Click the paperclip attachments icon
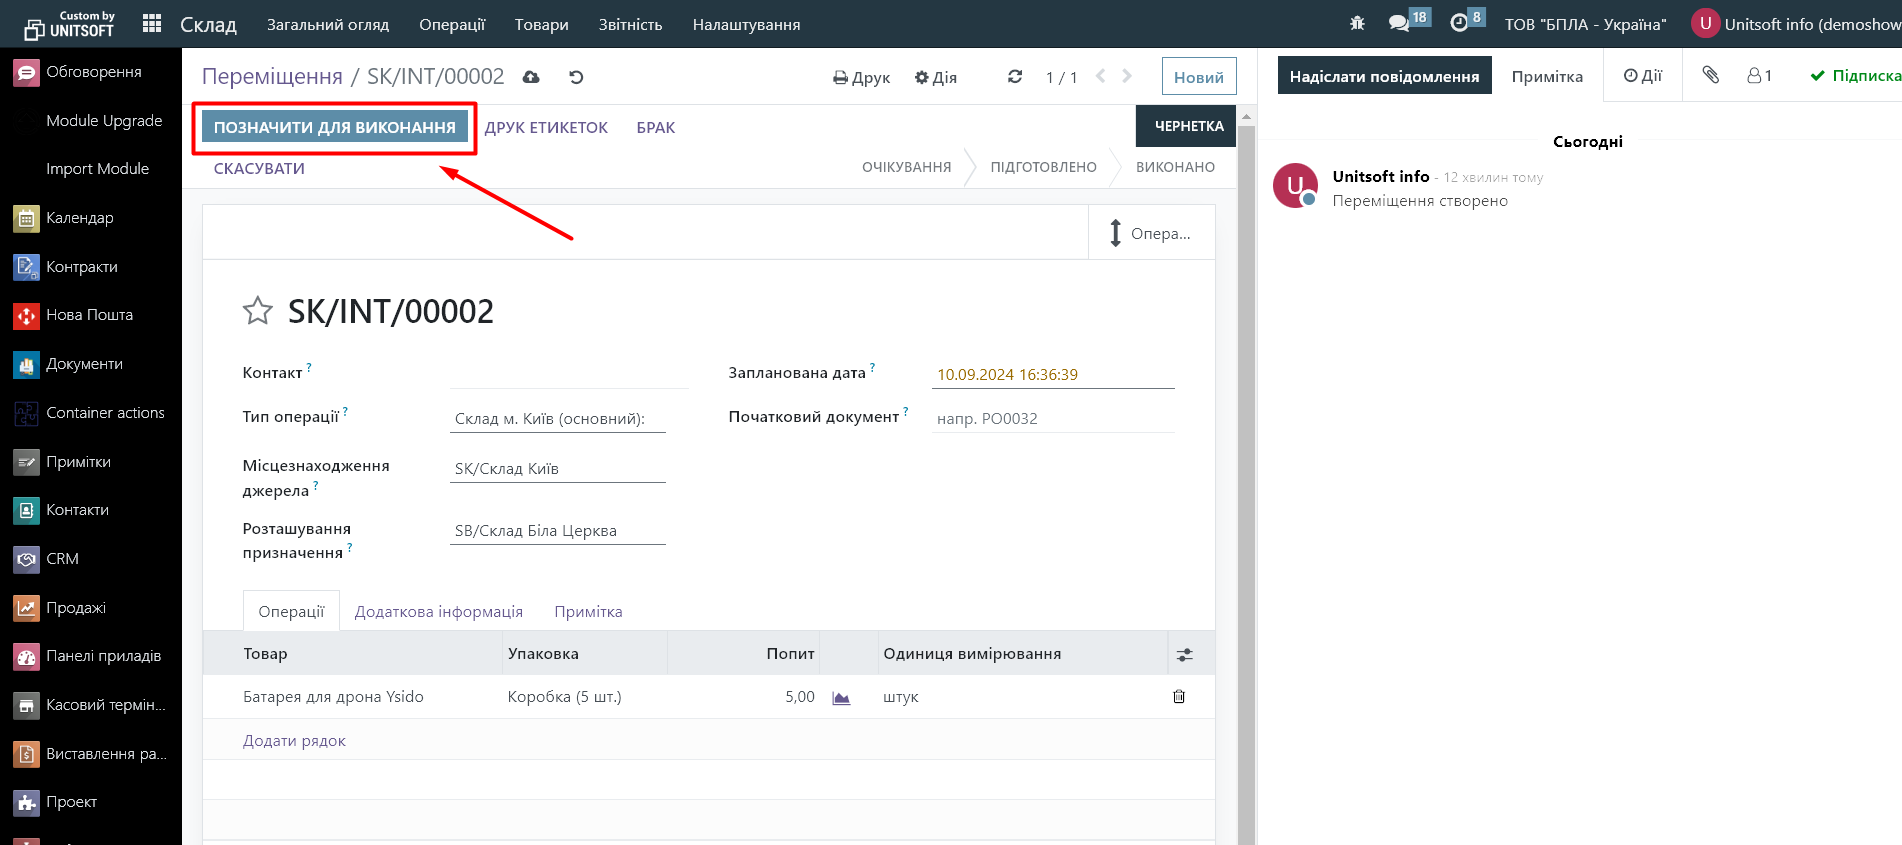The width and height of the screenshot is (1902, 845). pyautogui.click(x=1710, y=76)
